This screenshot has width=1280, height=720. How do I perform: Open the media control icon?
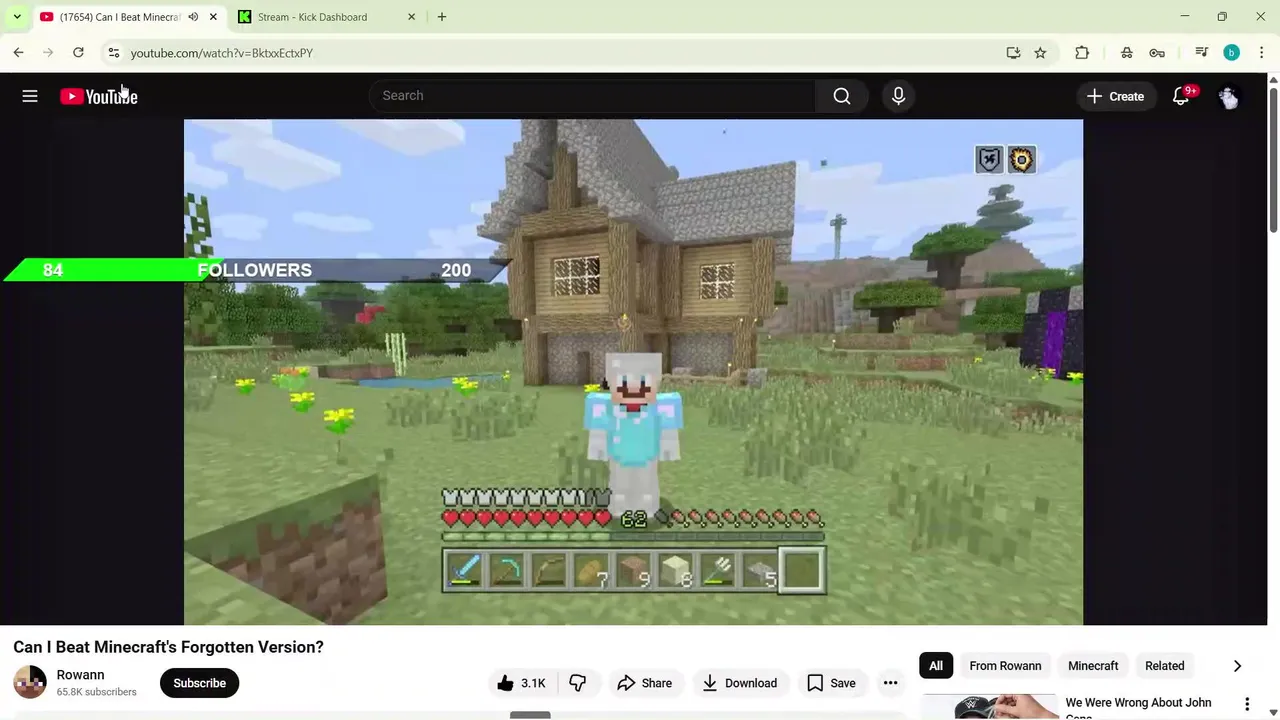pos(1202,53)
